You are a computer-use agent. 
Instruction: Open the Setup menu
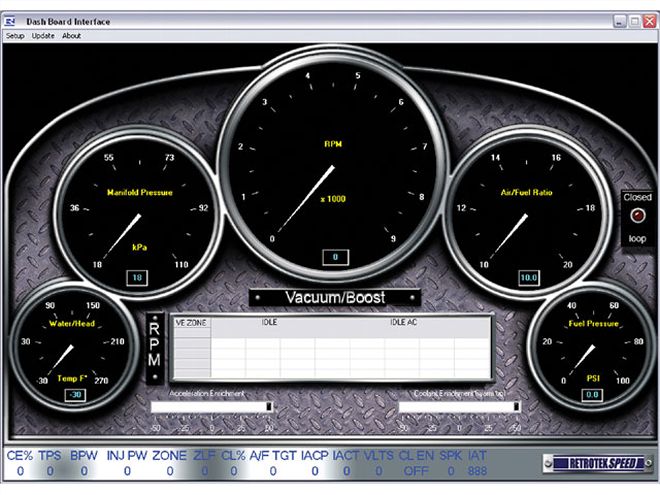coord(15,36)
